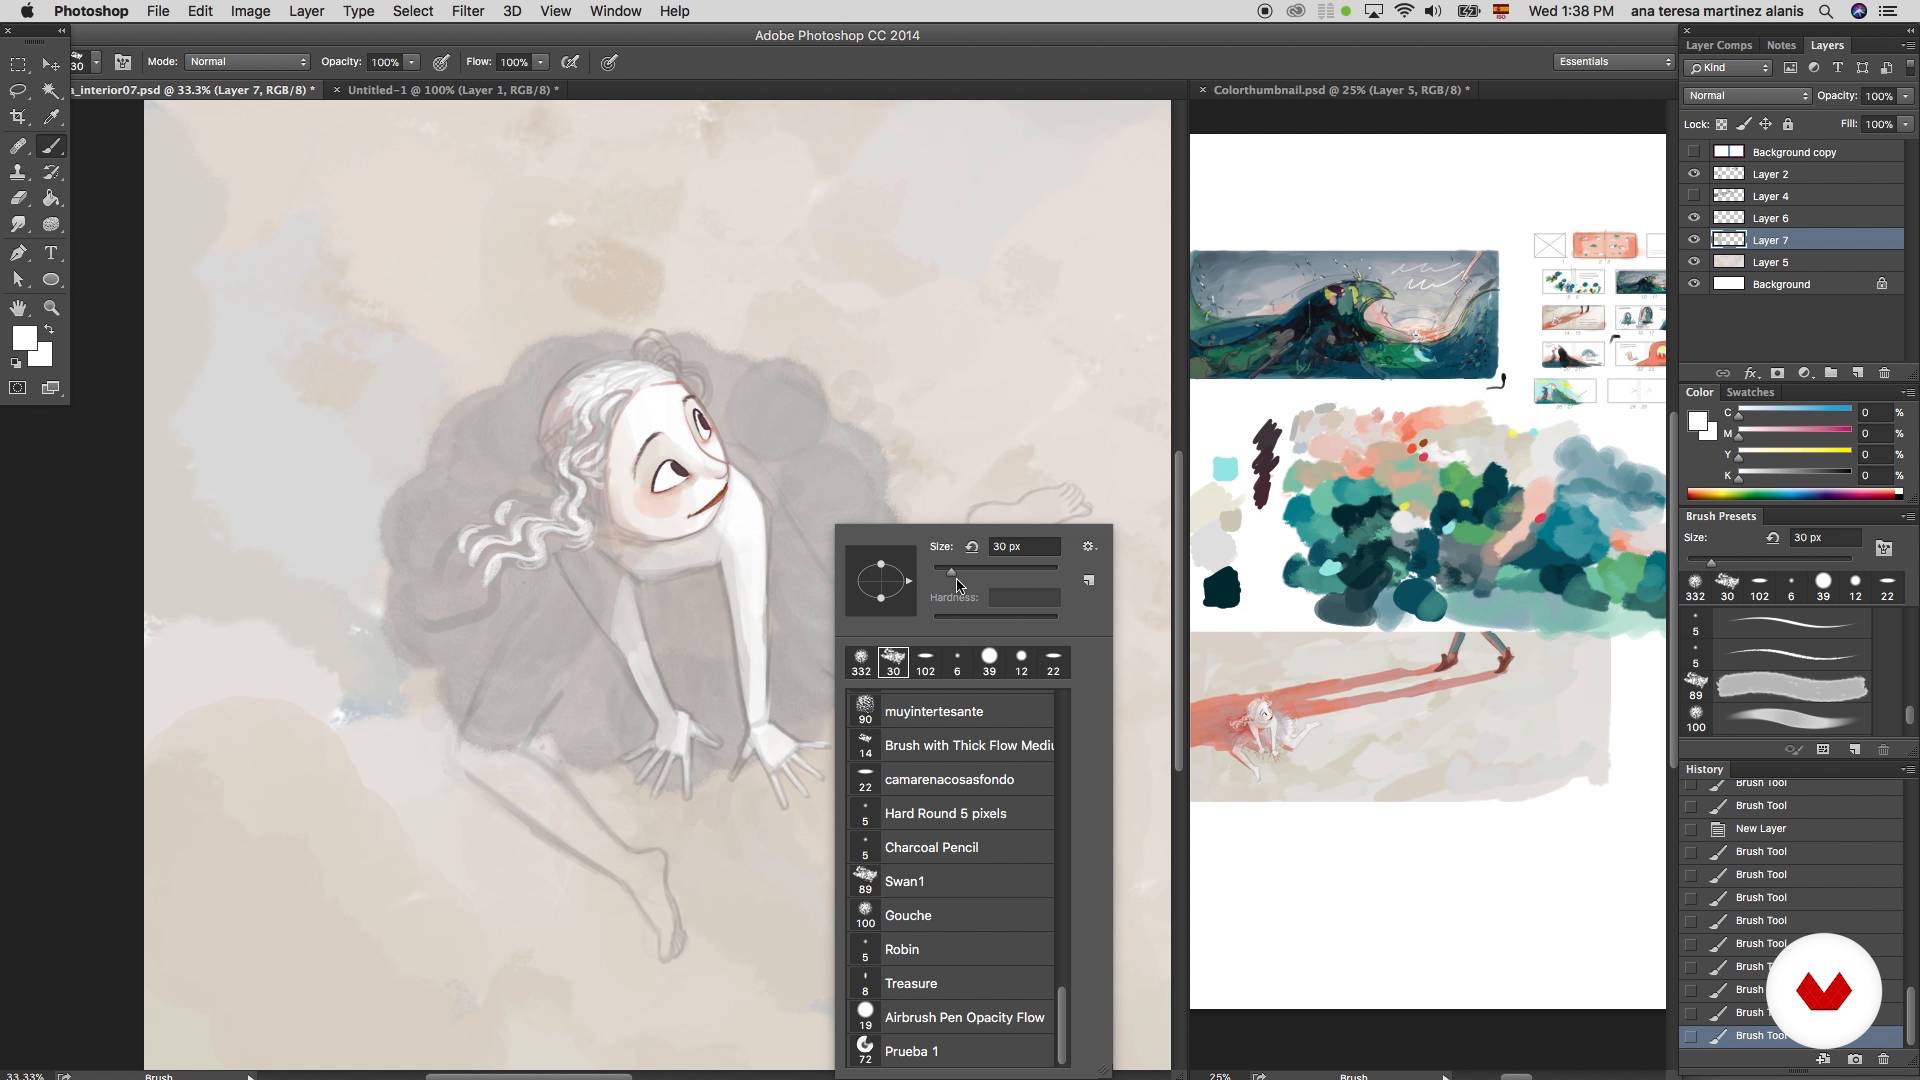This screenshot has height=1080, width=1920.
Task: Open the layer Fill dropdown arrow
Action: coord(1906,124)
